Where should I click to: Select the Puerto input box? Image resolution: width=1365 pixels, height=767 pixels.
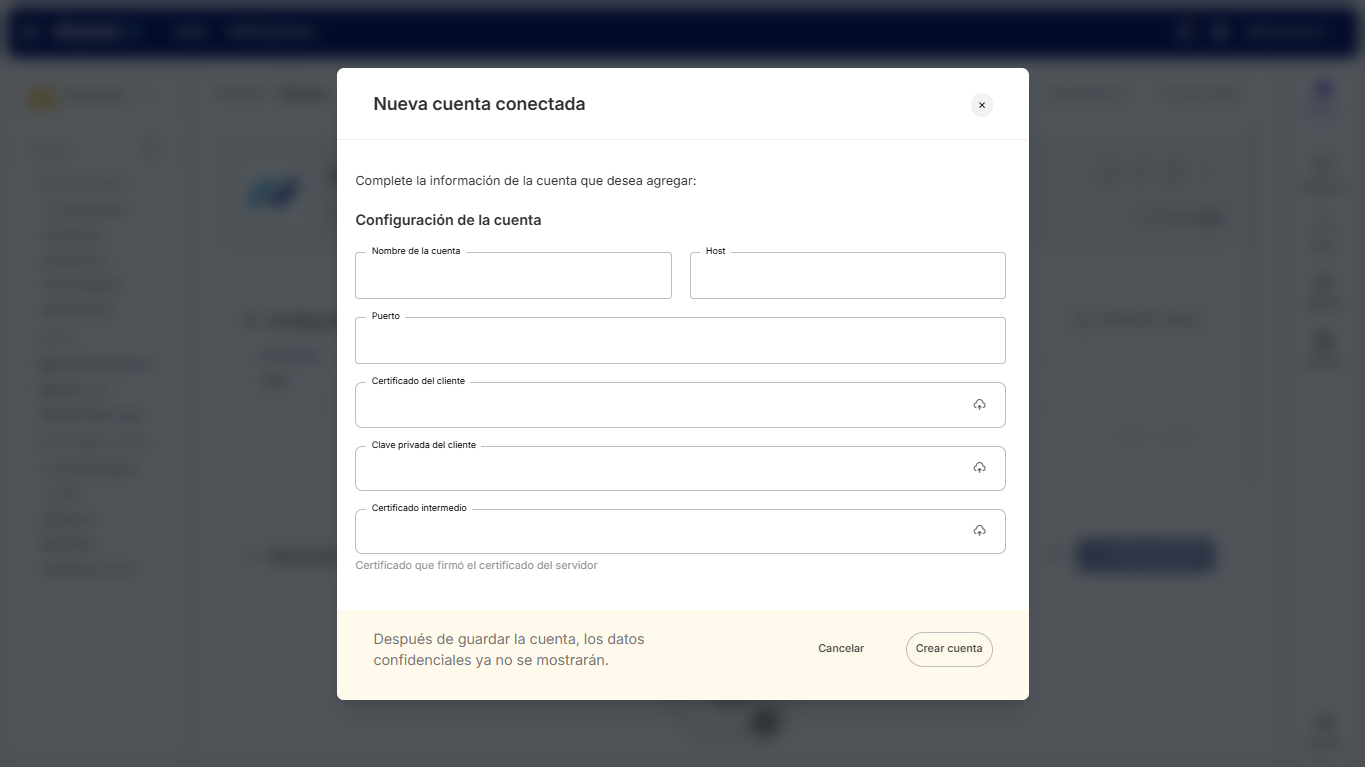[x=680, y=342]
